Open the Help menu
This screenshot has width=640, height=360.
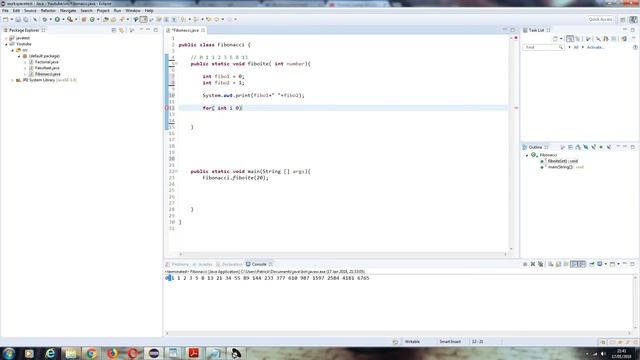click(149, 11)
